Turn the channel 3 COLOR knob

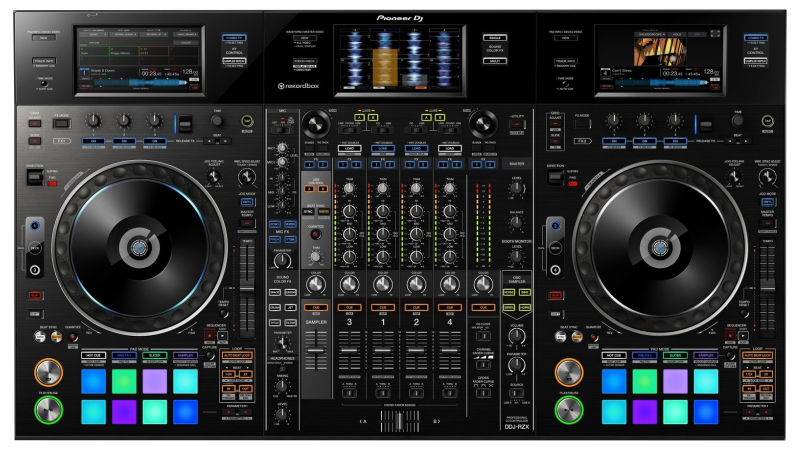349,285
